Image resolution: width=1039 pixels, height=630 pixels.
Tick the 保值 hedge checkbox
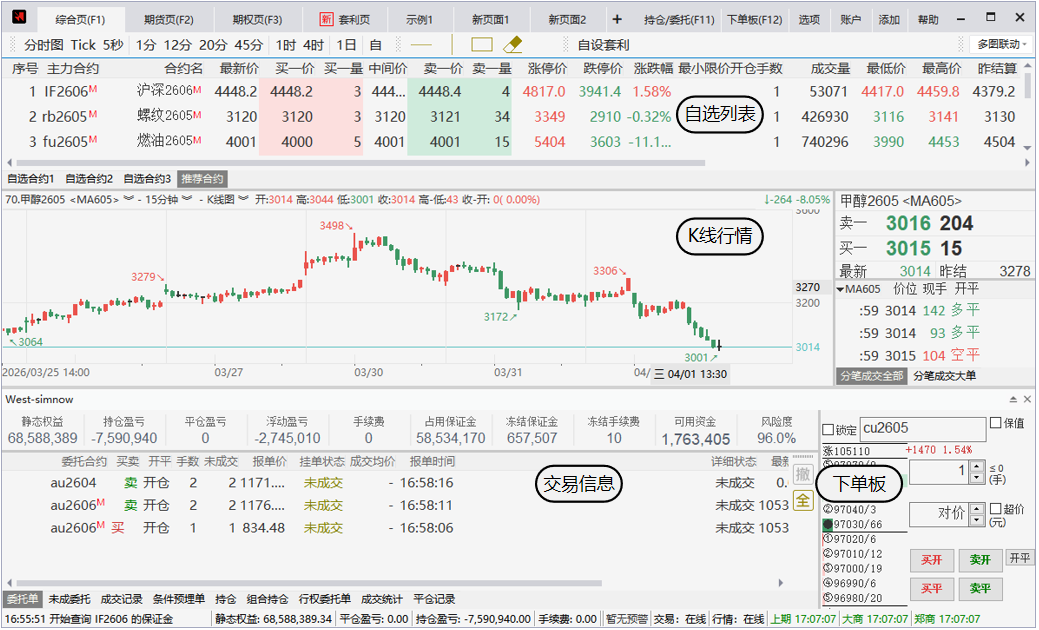[x=995, y=423]
